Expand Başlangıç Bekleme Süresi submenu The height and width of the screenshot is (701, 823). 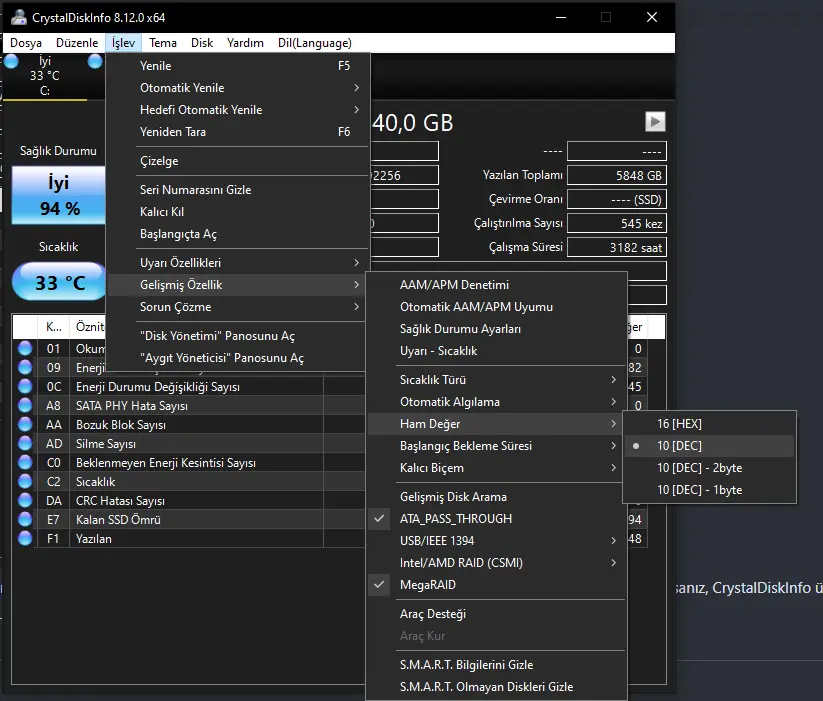(497, 445)
